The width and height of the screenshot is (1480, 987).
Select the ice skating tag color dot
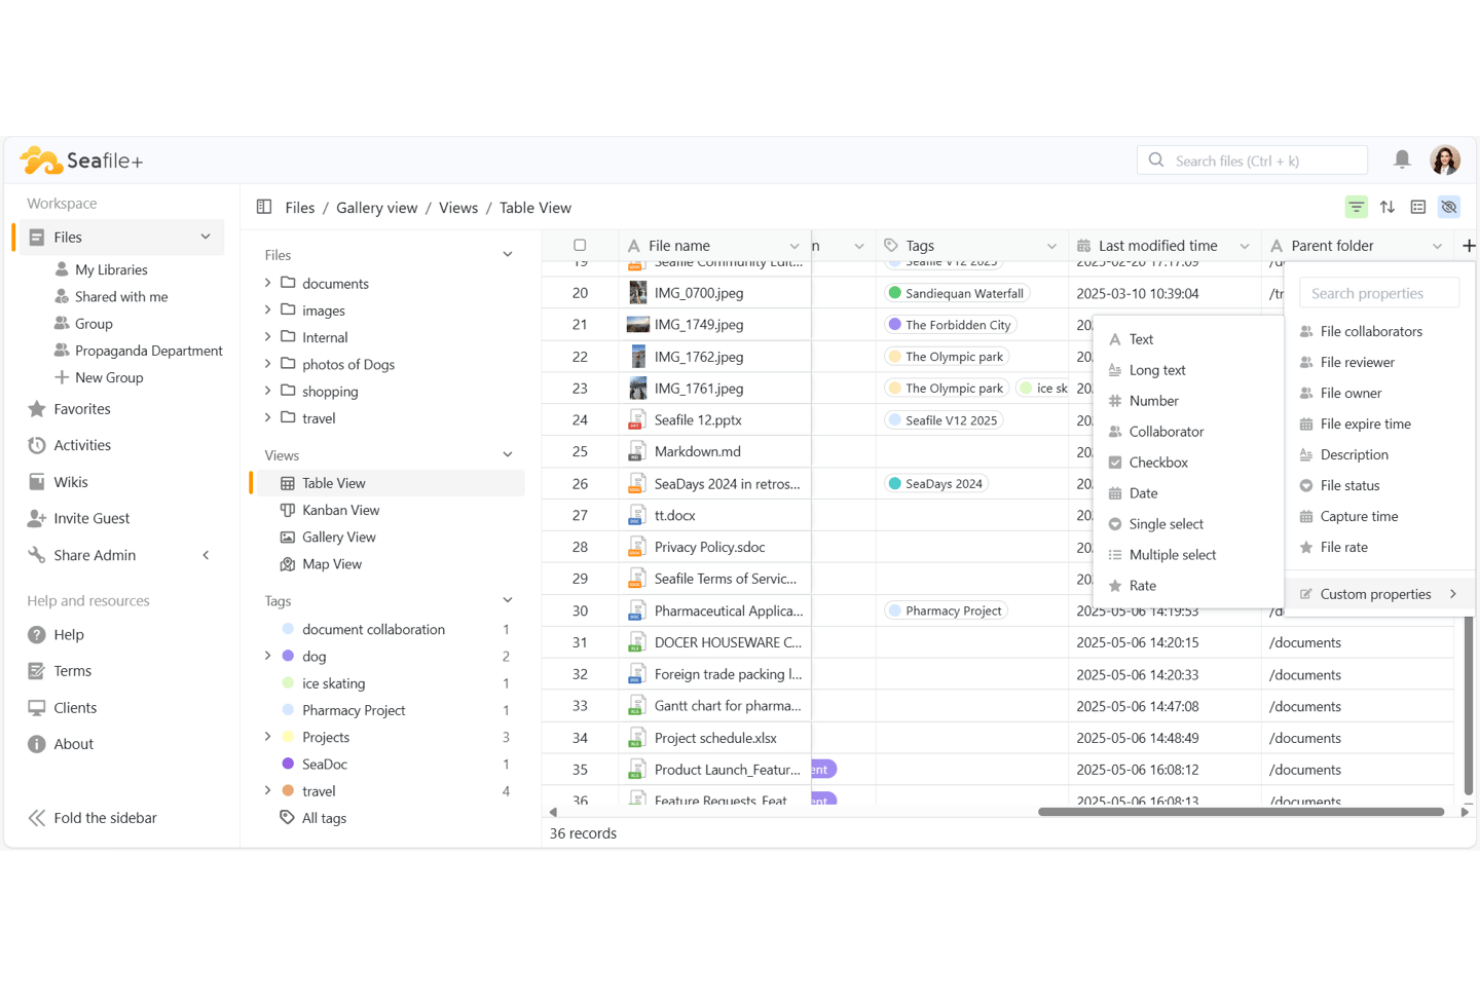click(x=288, y=683)
